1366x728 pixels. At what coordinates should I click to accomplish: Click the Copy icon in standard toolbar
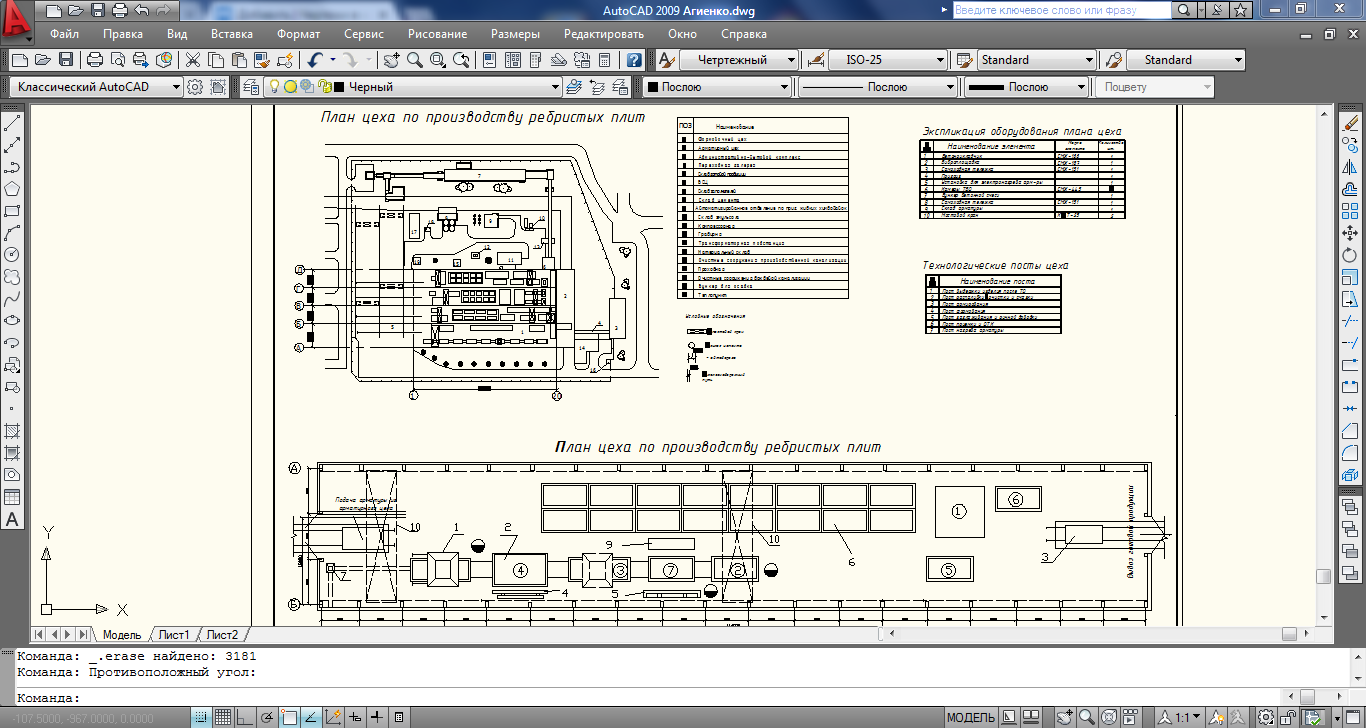215,60
